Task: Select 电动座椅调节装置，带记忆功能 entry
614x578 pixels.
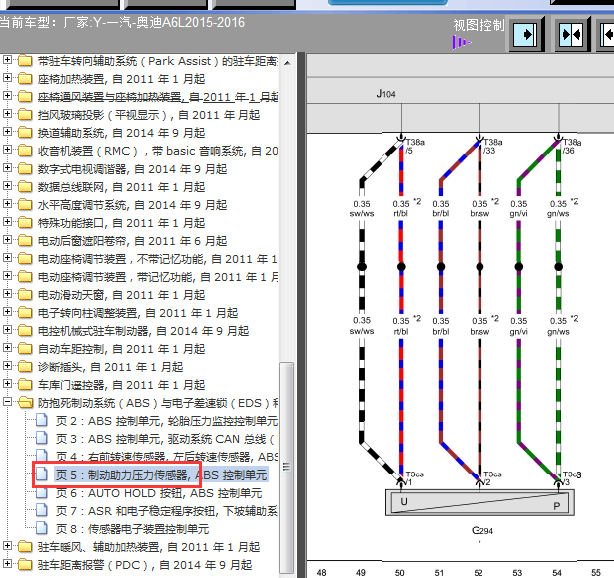Action: 158,277
